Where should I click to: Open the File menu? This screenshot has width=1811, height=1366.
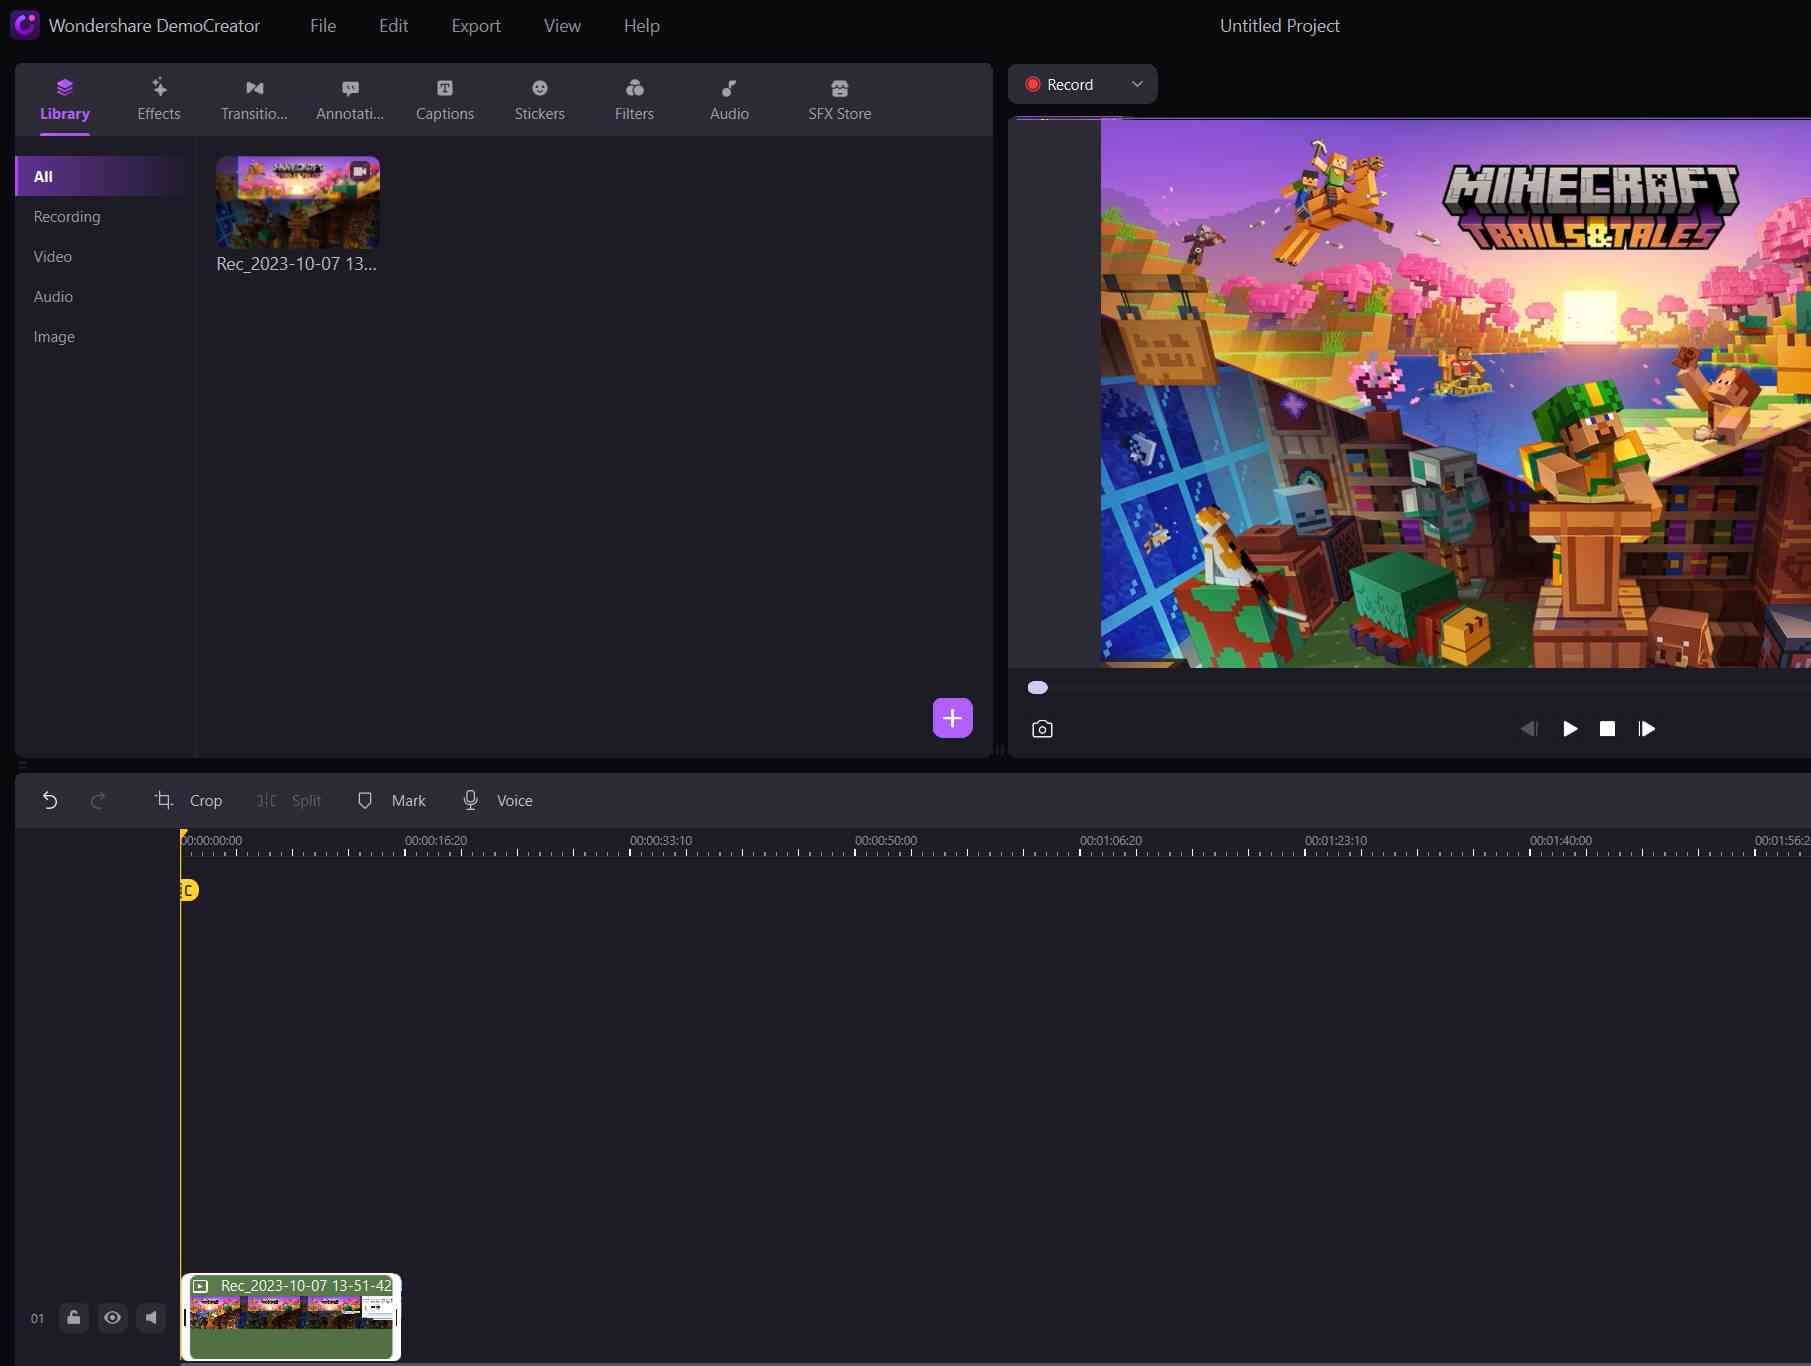(323, 26)
